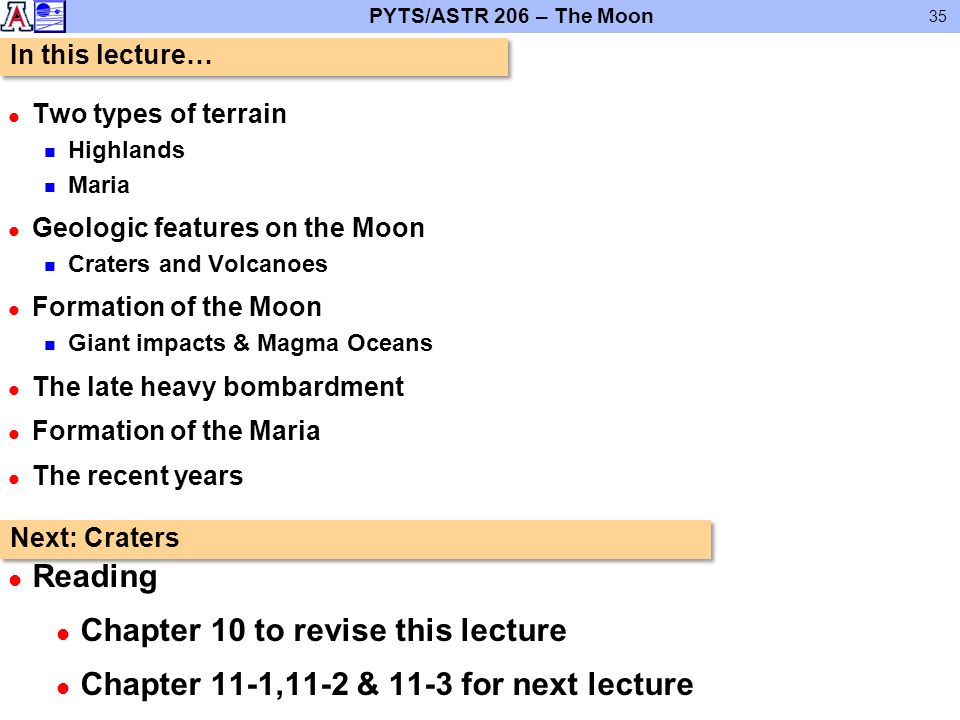Select the 'Formation of the Moon' line
Screen dimensions: 960x720
click(x=177, y=307)
